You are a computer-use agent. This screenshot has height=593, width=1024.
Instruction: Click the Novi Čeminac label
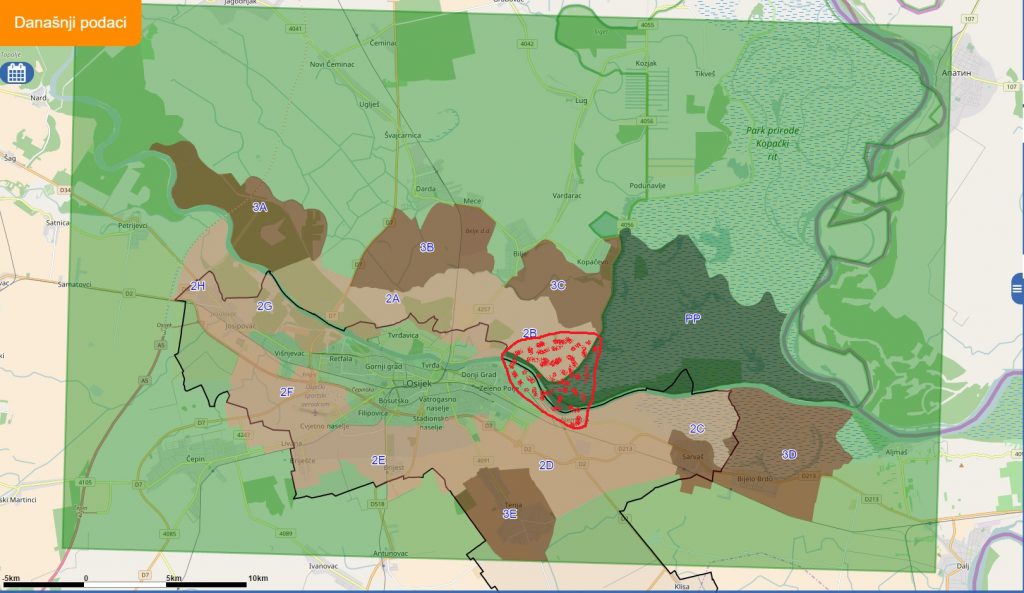[x=332, y=65]
